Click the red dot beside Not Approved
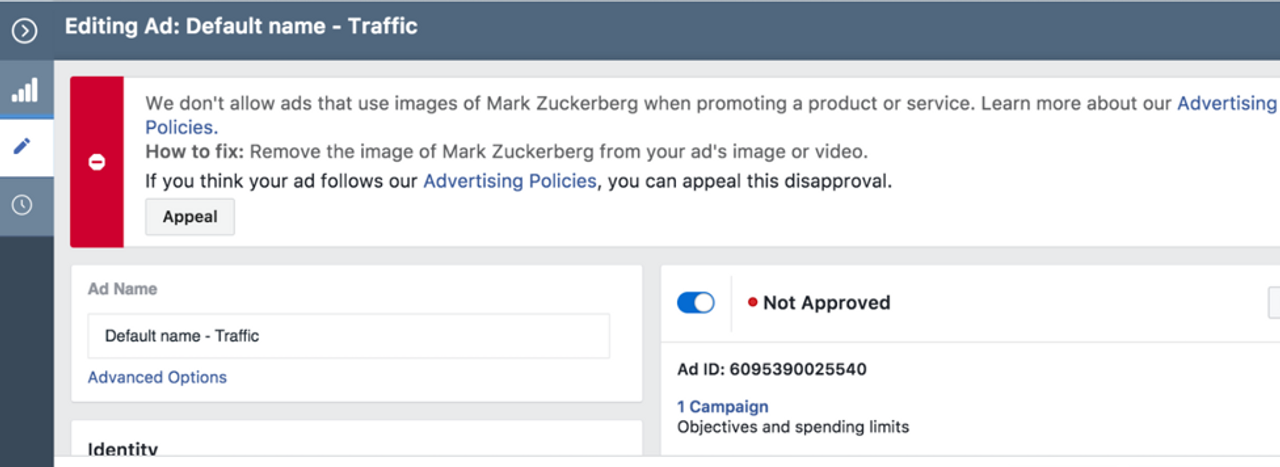The width and height of the screenshot is (1280, 467). pos(752,303)
